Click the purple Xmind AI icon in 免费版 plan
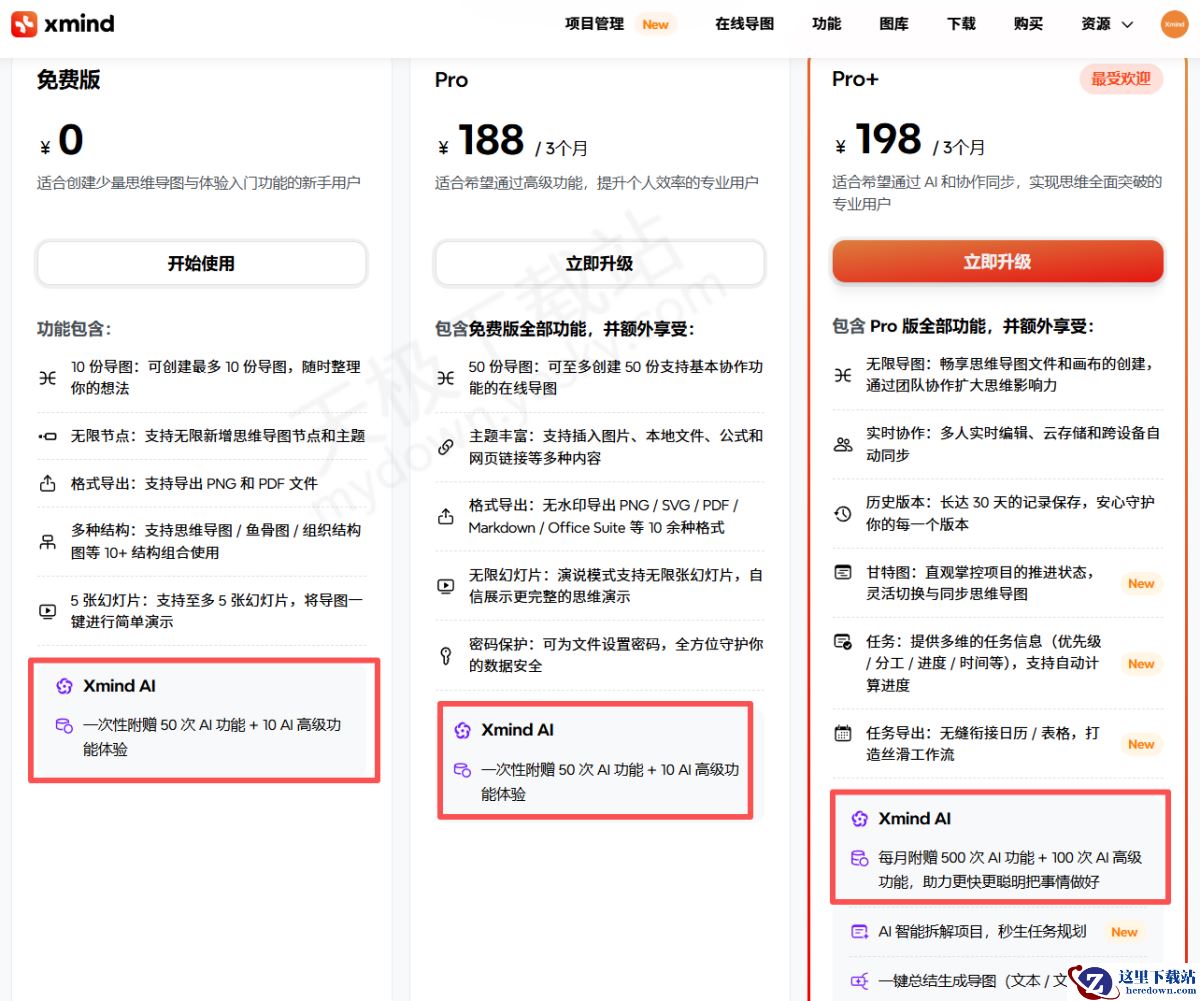This screenshot has height=1001, width=1200. [61, 685]
